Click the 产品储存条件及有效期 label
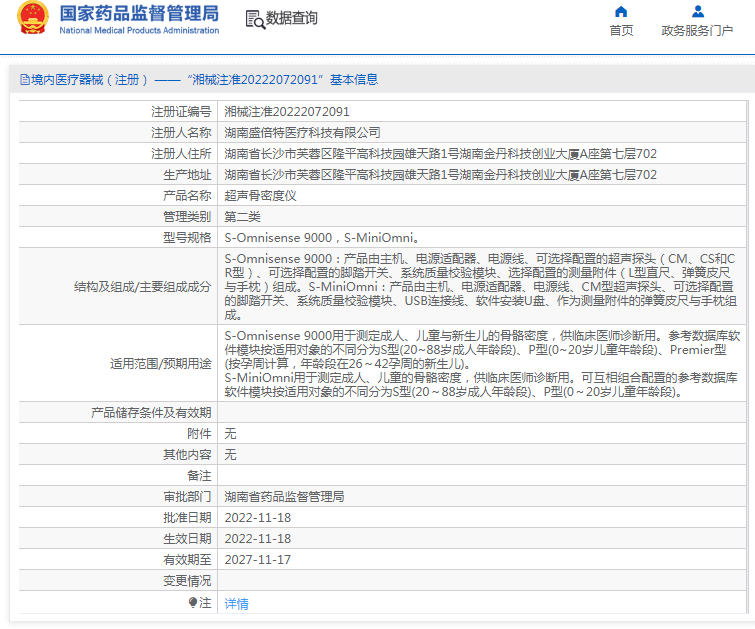This screenshot has width=755, height=629. (151, 413)
